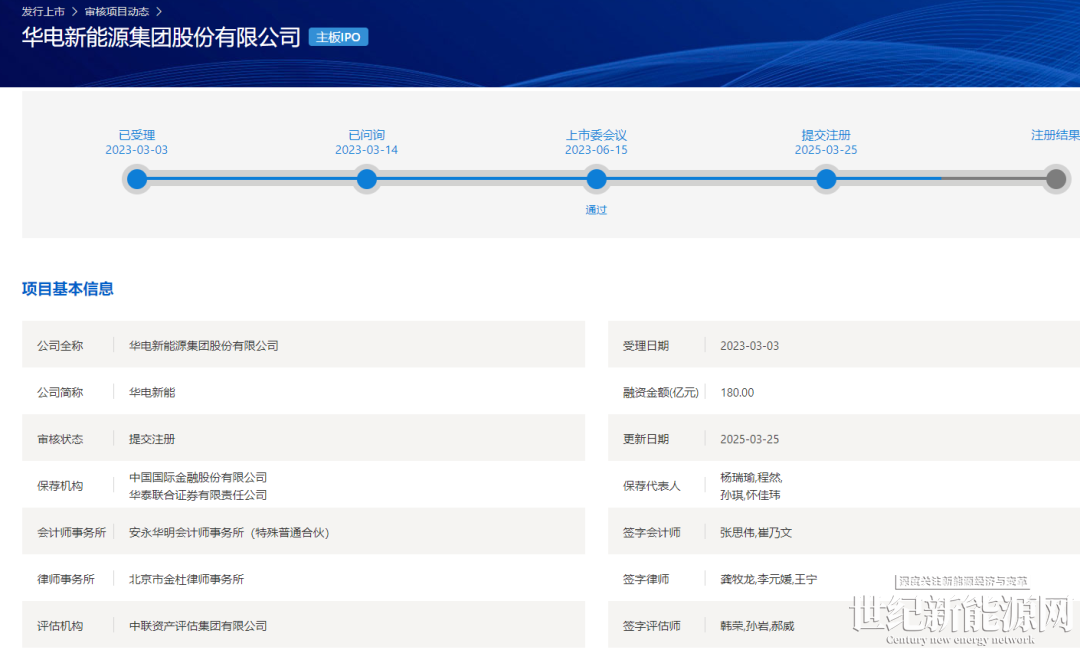
Task: Click the 受理日期 value 2023-03-03
Action: point(749,346)
